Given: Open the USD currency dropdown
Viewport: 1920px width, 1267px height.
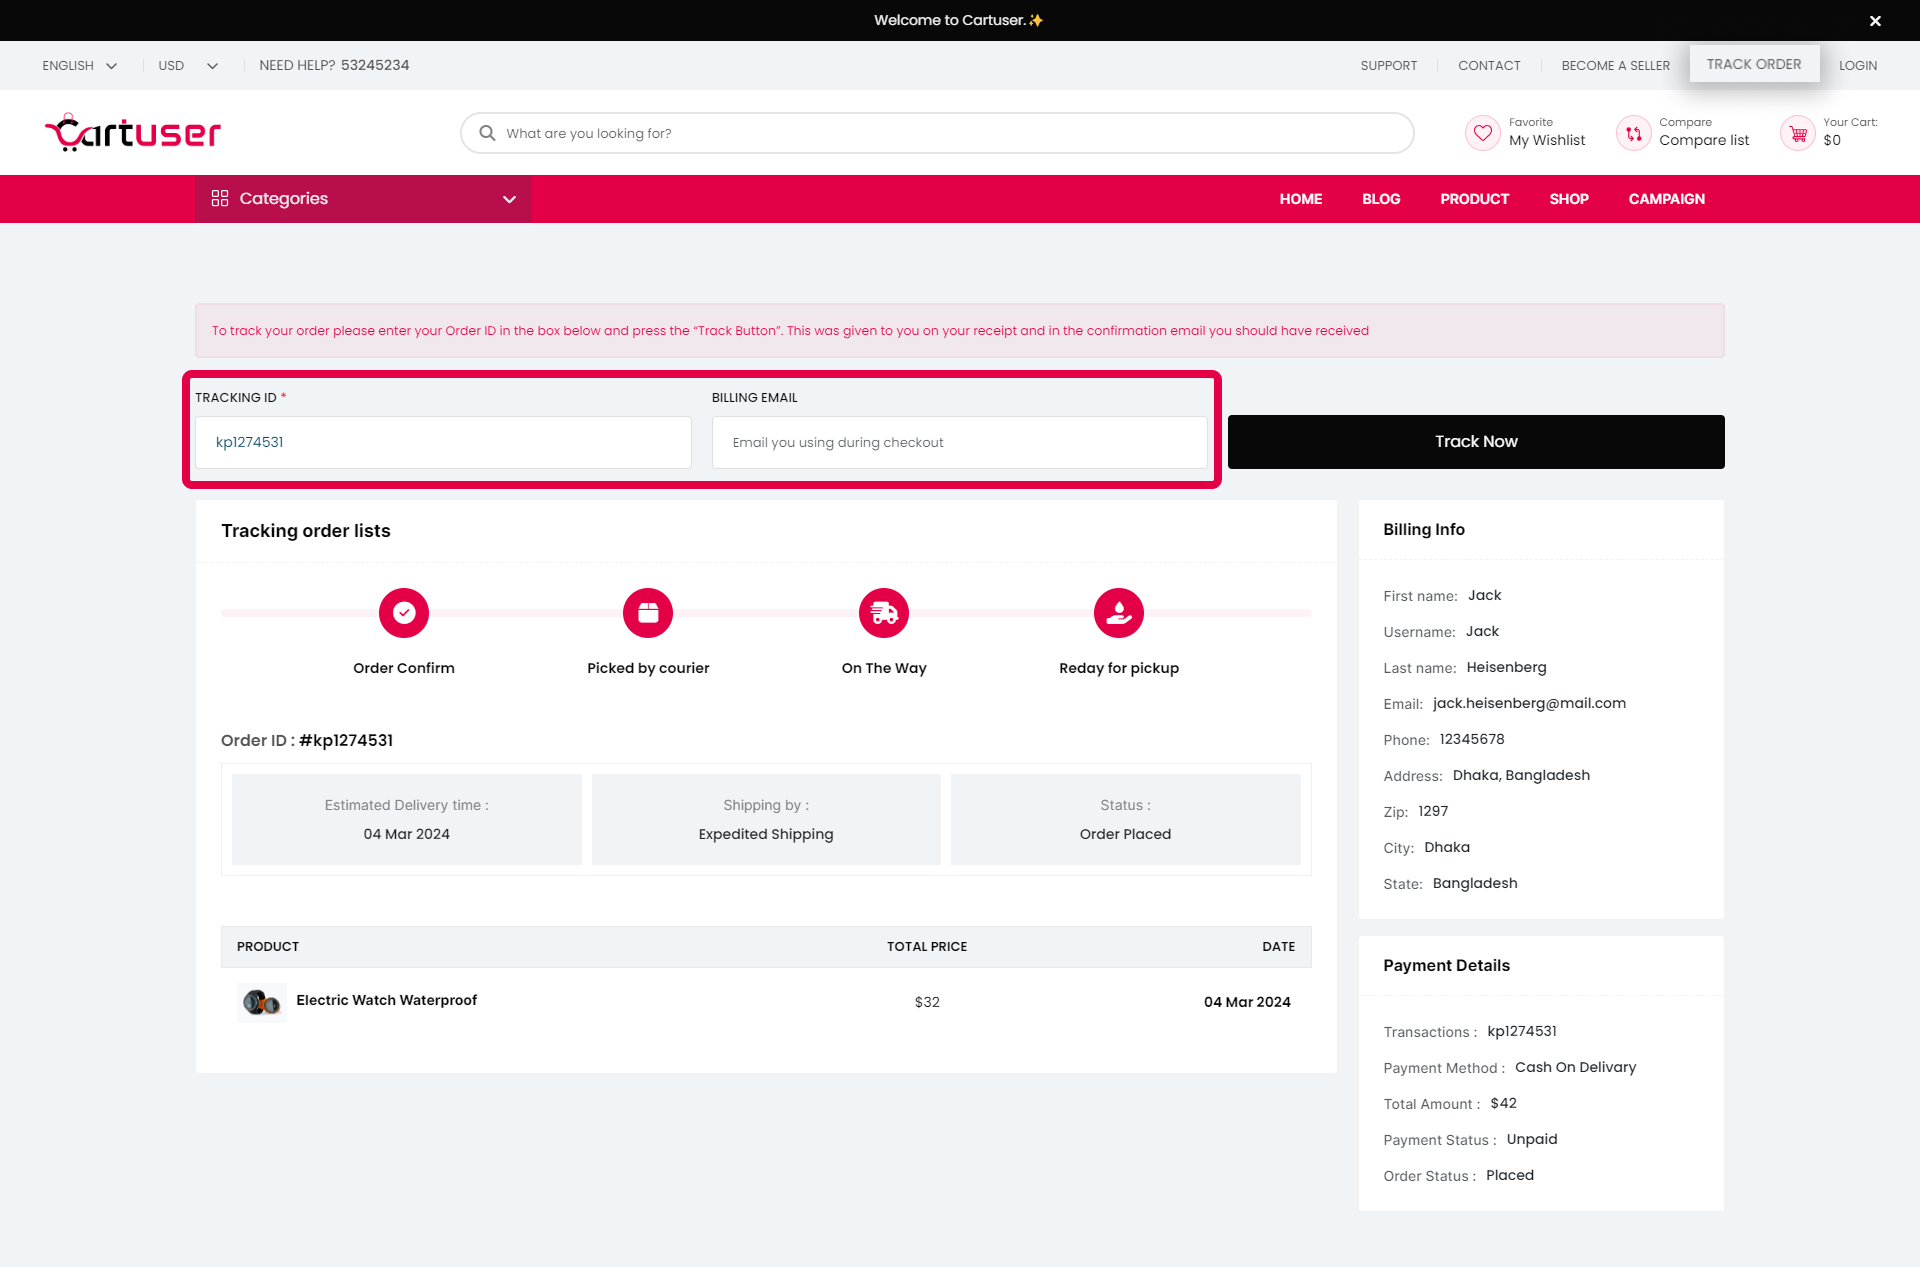Looking at the screenshot, I should tap(187, 66).
